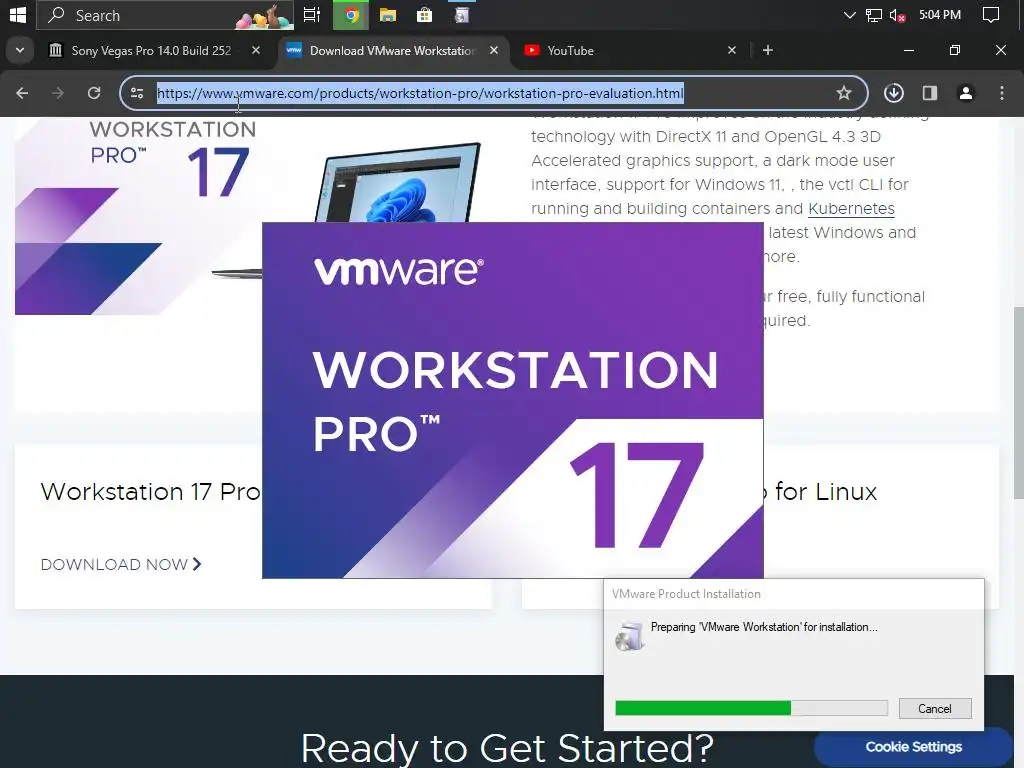Image resolution: width=1024 pixels, height=768 pixels.
Task: Restore down the Chrome window
Action: 955,50
